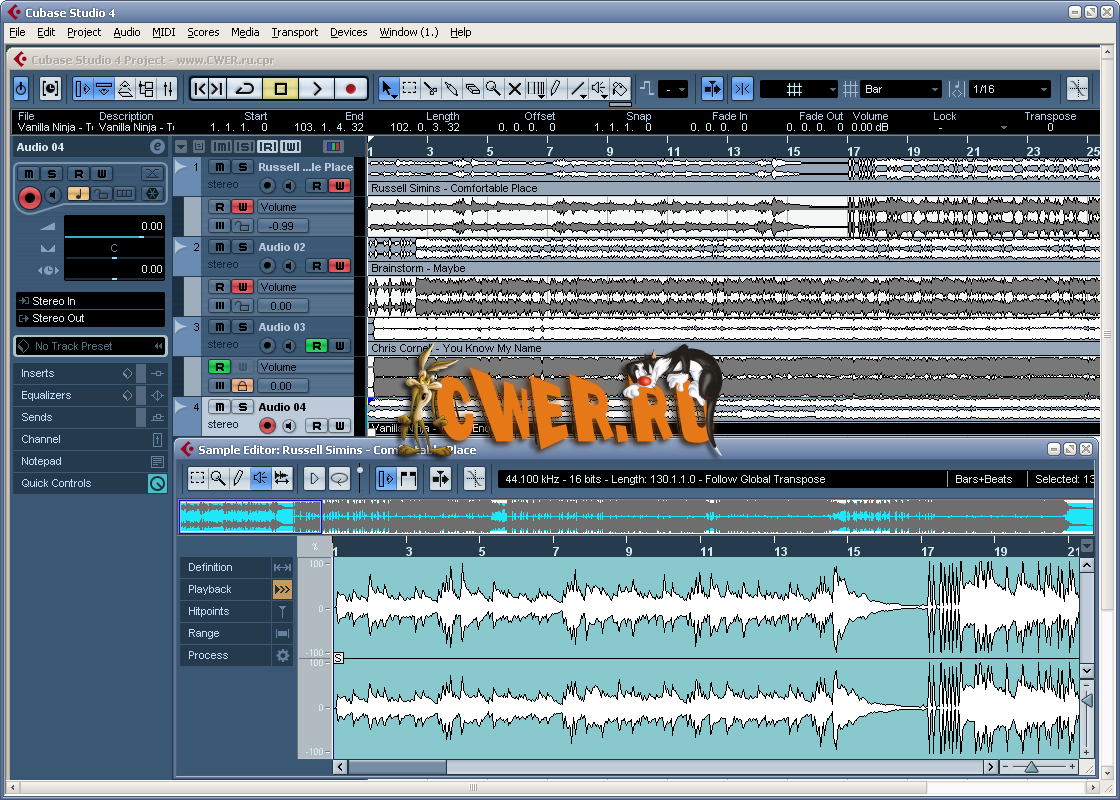Toggle record enable on Audio 04 track
Screen dimensions: 1120x800
pyautogui.click(x=267, y=426)
